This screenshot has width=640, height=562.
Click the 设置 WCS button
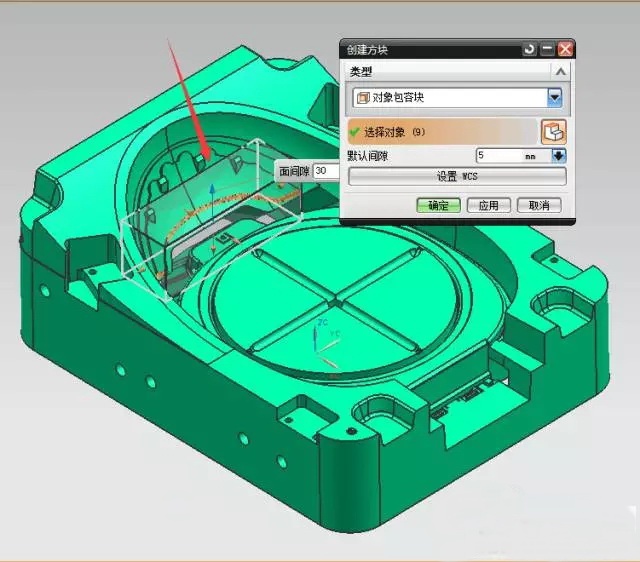(457, 177)
